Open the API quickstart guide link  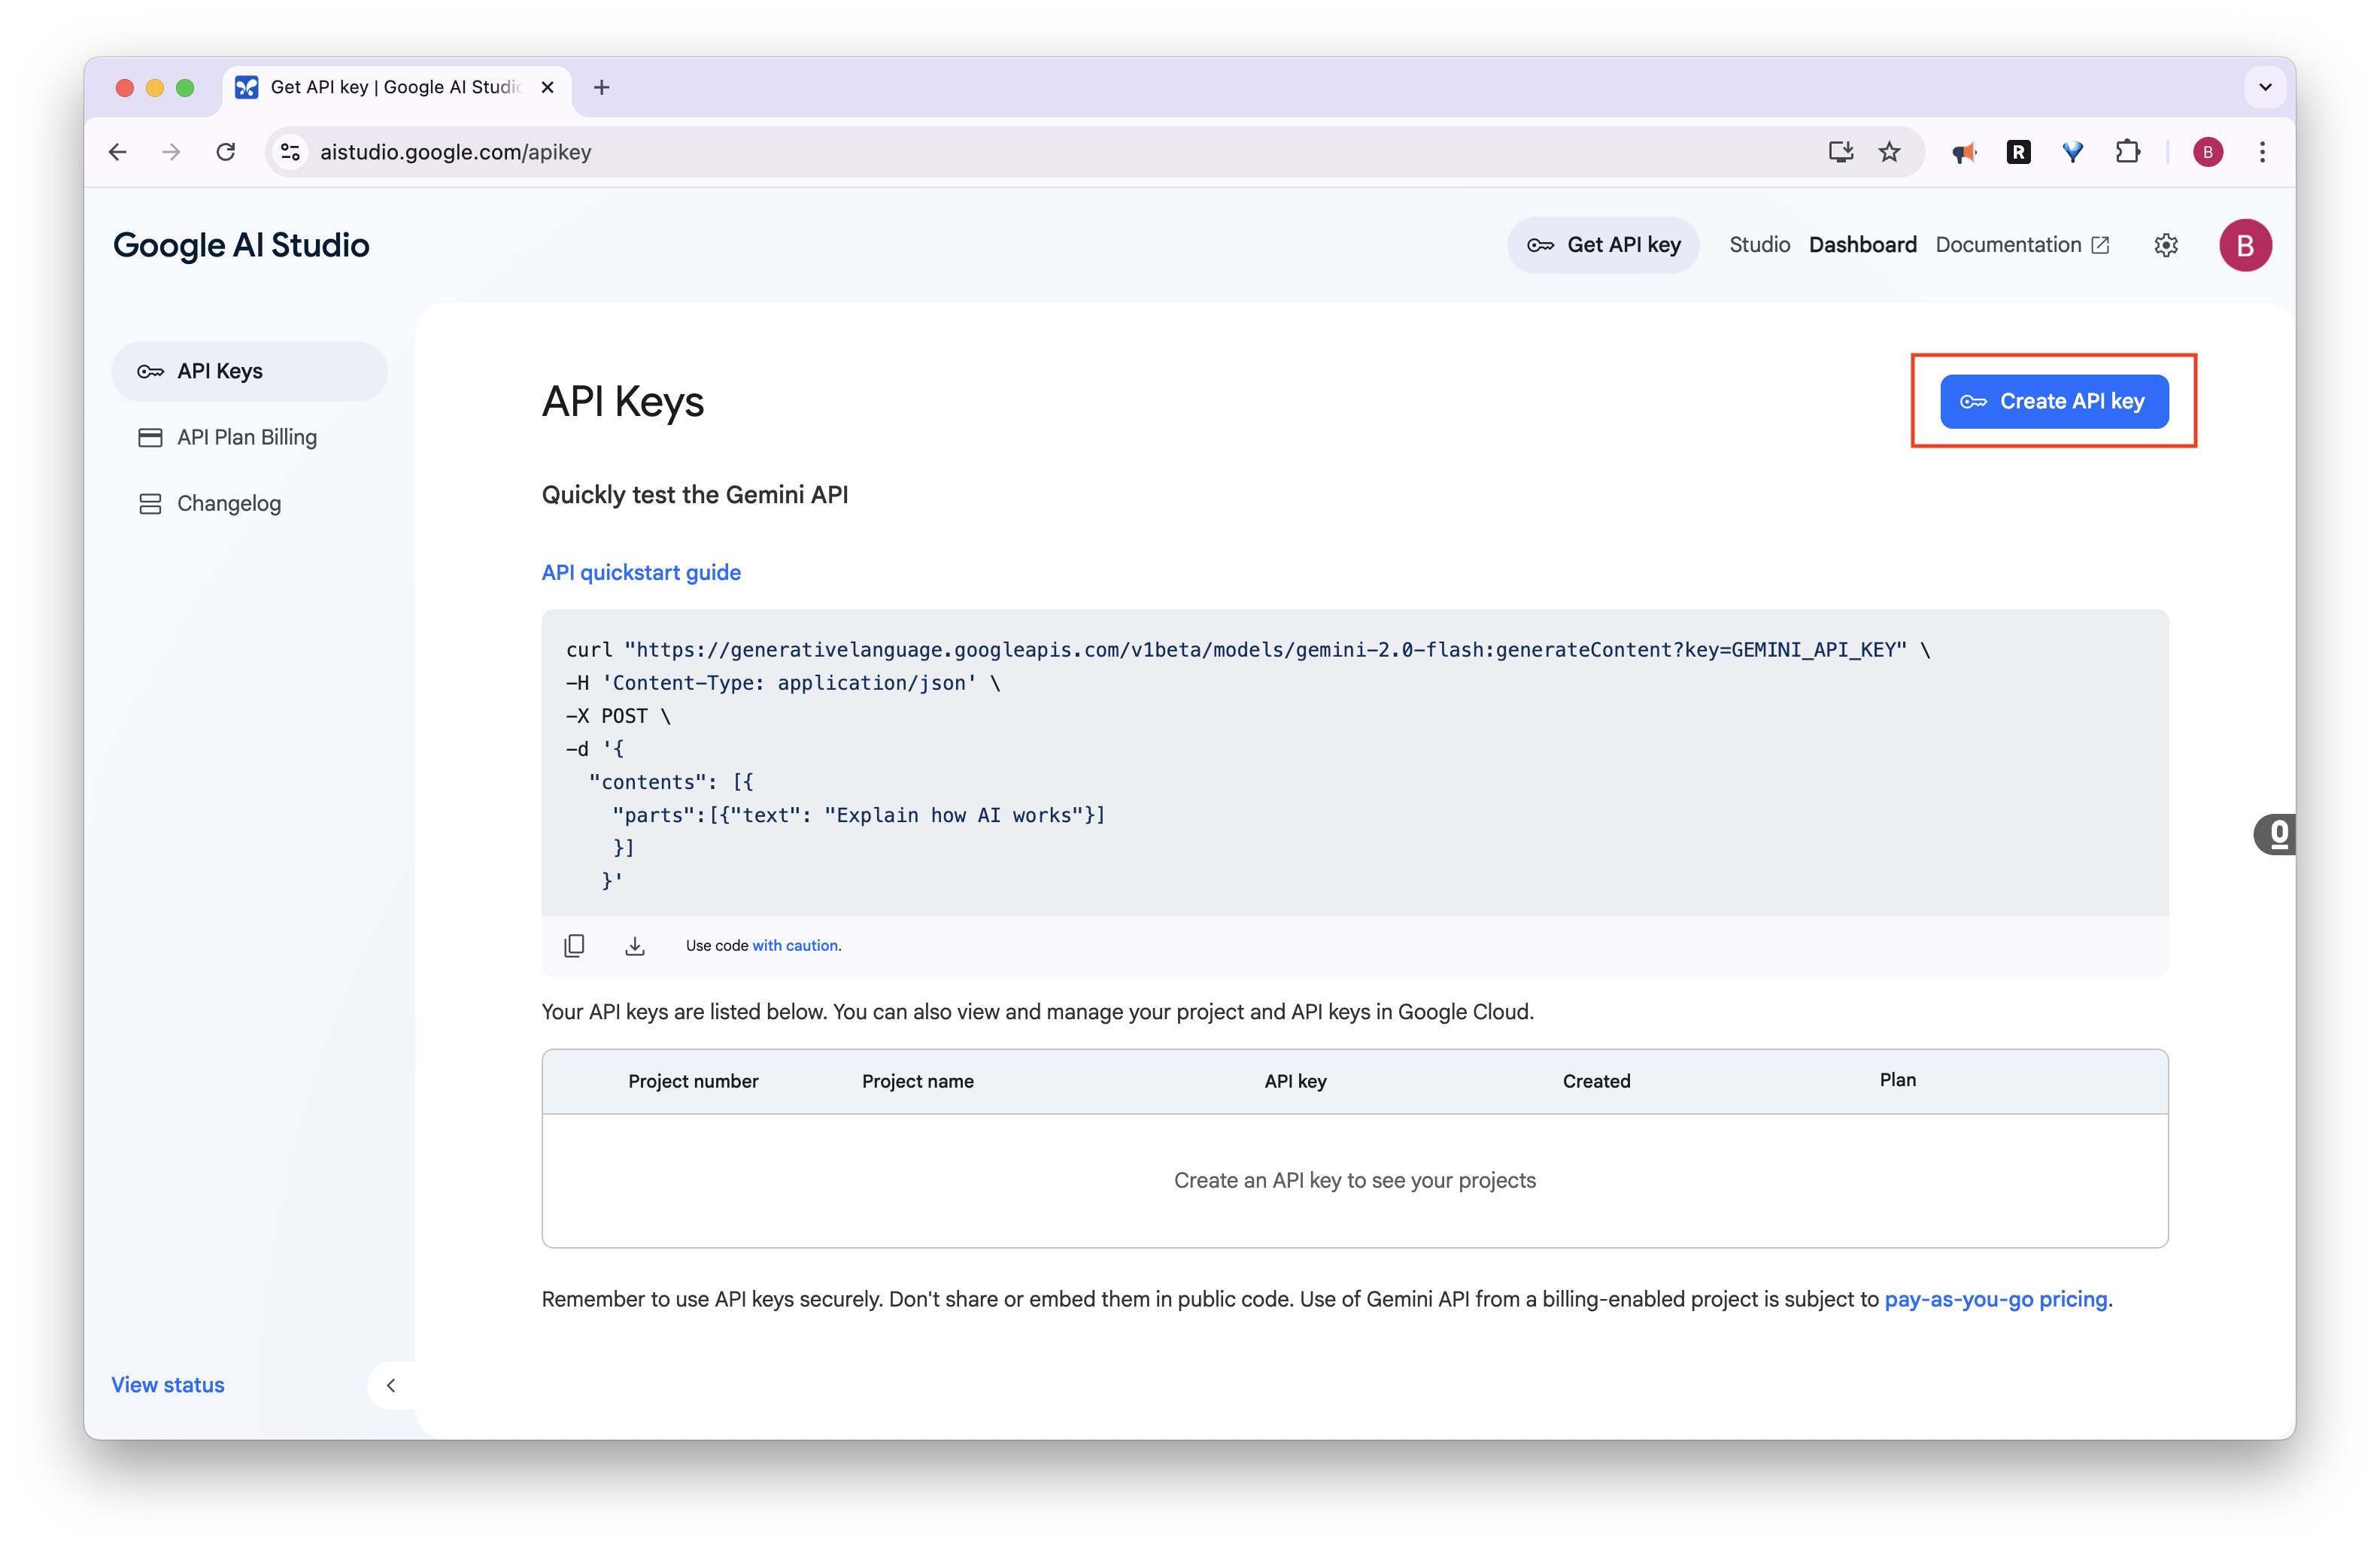tap(641, 572)
